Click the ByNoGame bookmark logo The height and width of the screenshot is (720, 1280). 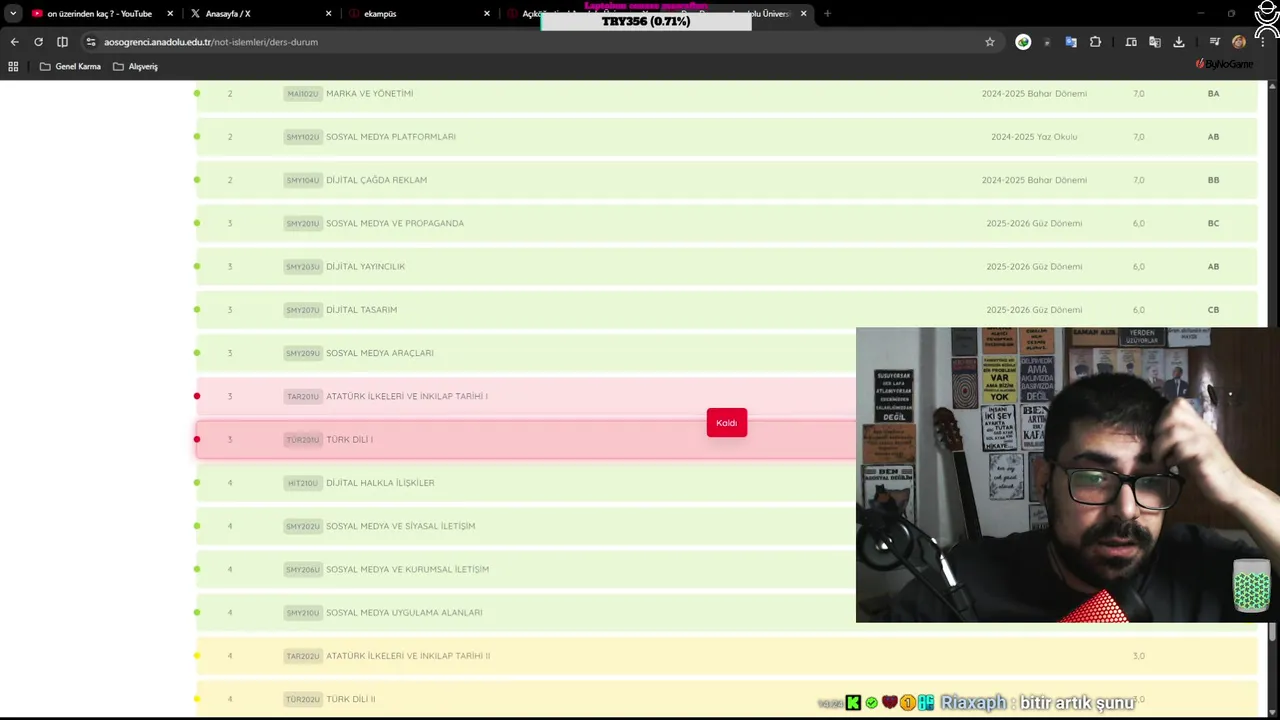point(1224,64)
